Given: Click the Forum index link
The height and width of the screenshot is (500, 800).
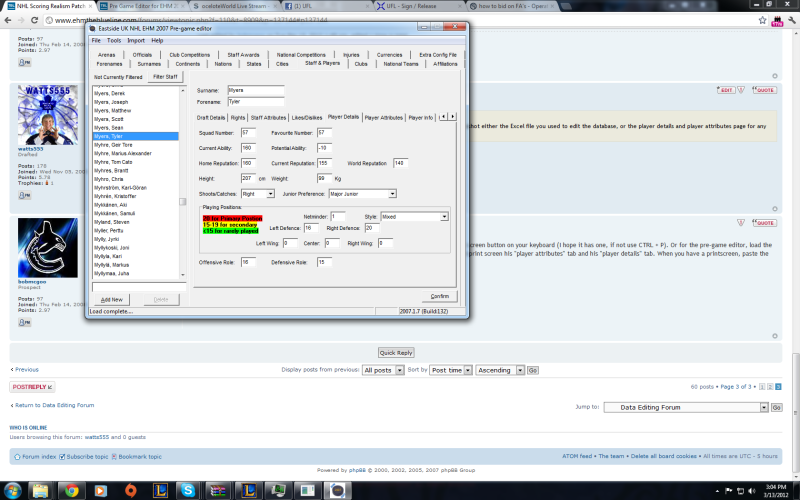Looking at the screenshot, I should [39, 457].
